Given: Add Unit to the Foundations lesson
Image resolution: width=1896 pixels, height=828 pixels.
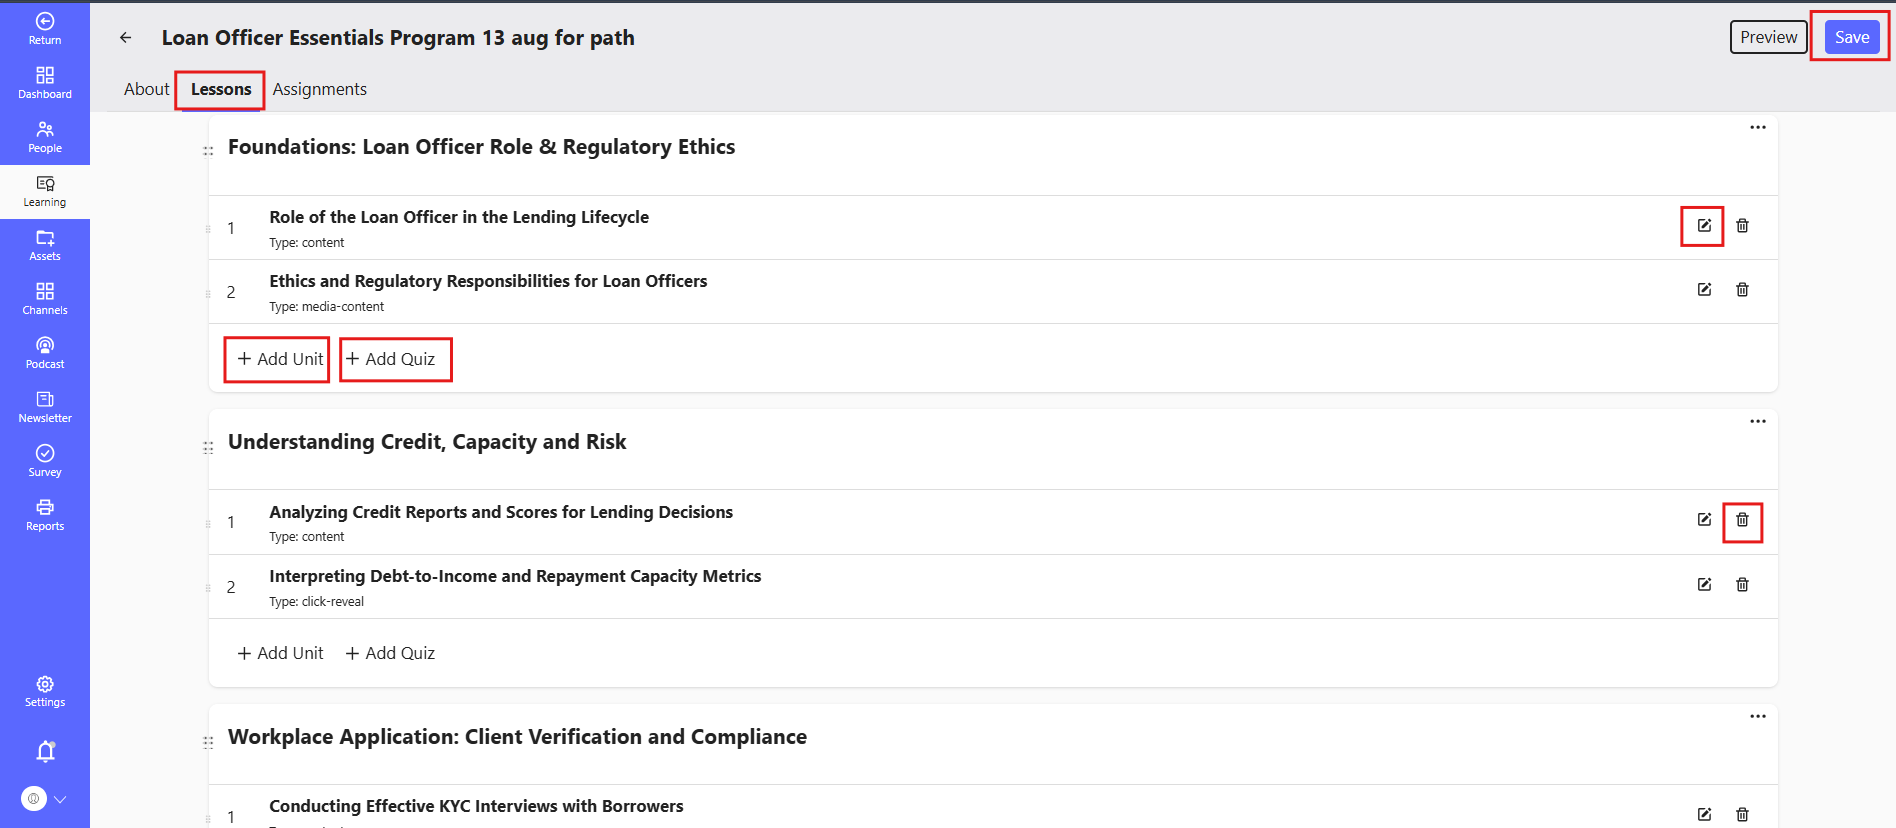Looking at the screenshot, I should click(280, 359).
